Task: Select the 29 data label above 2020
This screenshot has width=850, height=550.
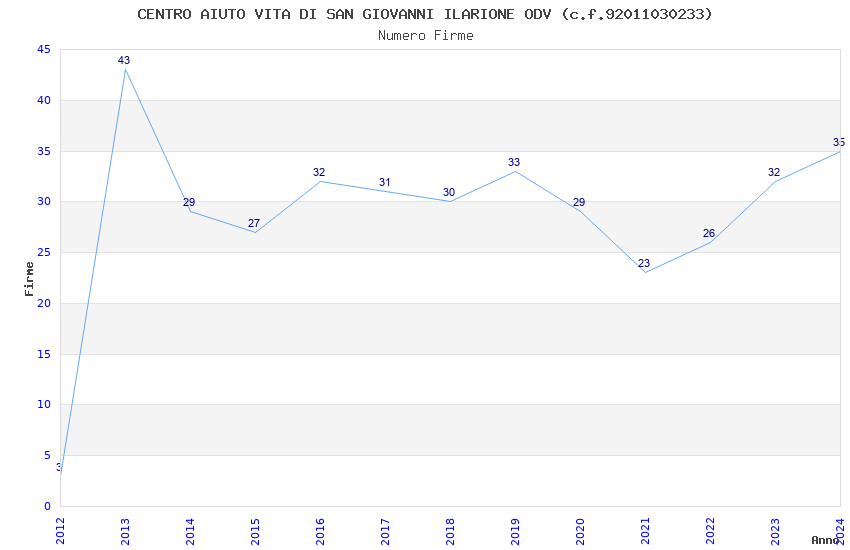Action: point(579,202)
